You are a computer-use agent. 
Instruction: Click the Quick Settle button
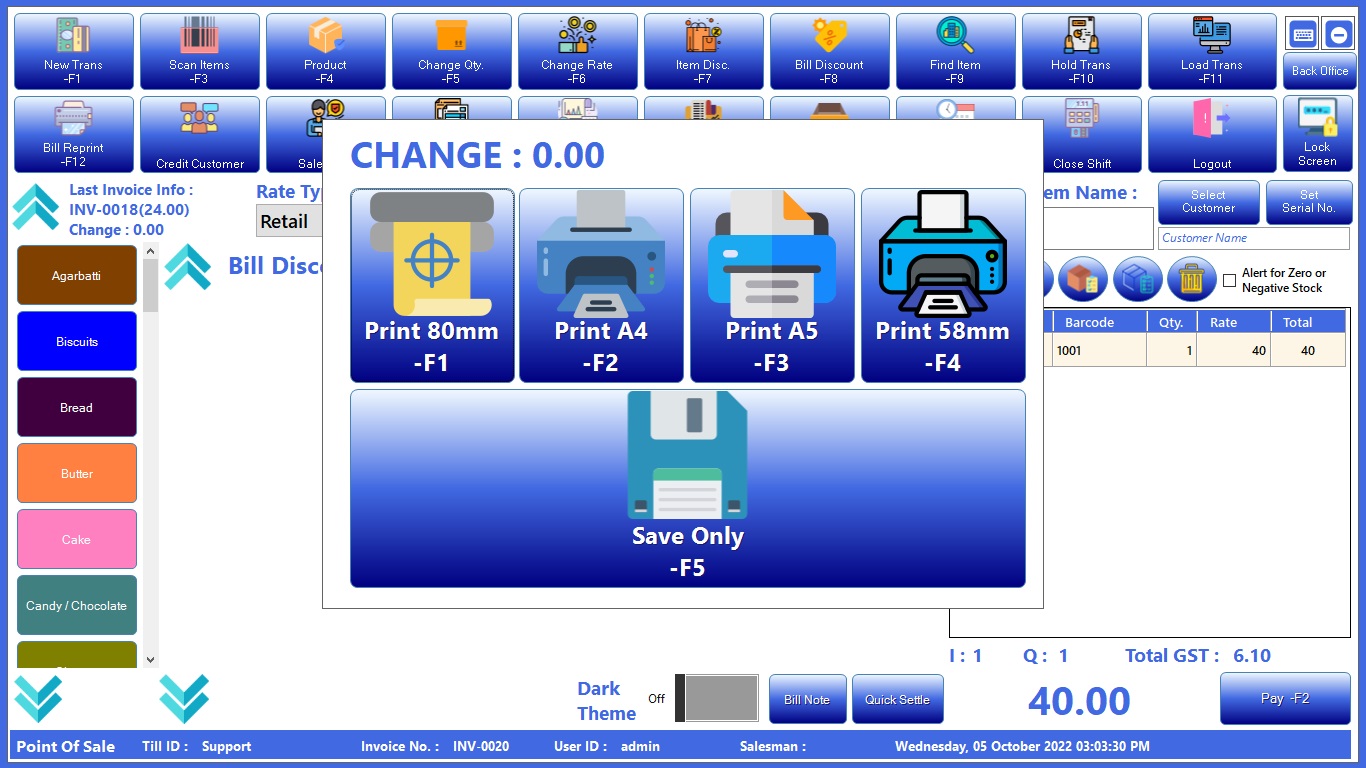pos(897,699)
